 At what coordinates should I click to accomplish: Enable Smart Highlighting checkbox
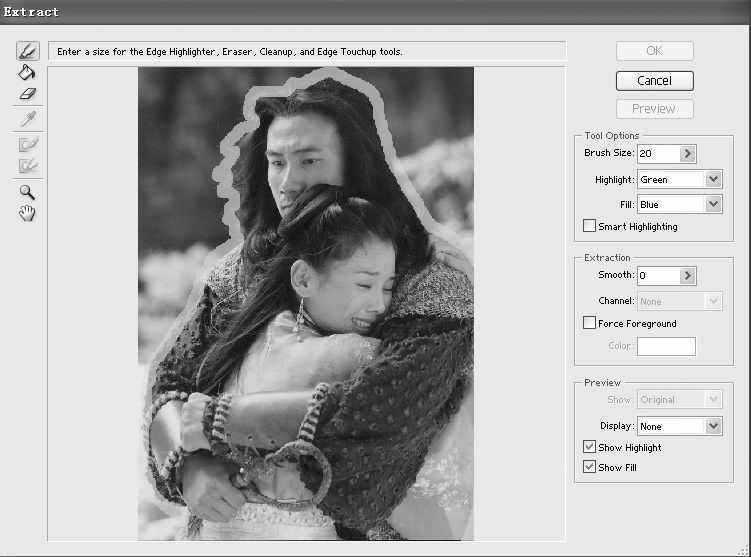tap(590, 227)
